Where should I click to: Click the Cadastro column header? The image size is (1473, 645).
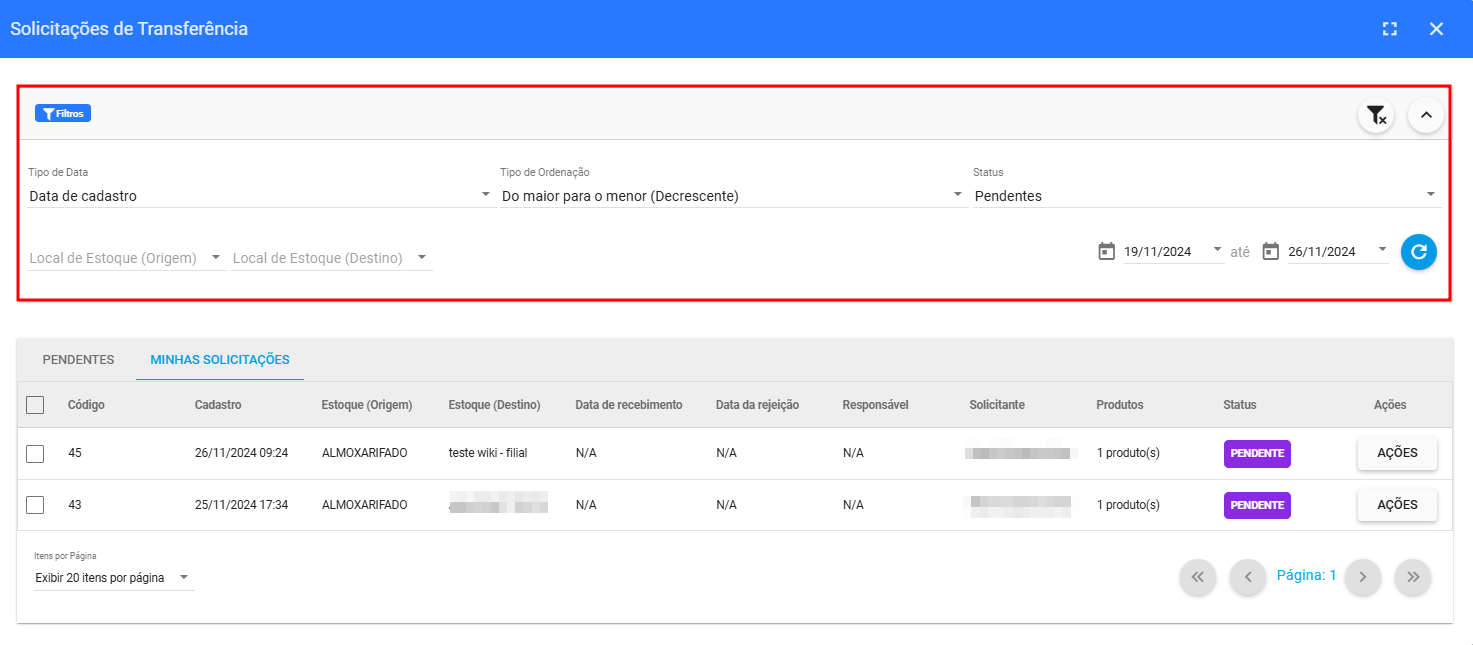click(x=218, y=405)
